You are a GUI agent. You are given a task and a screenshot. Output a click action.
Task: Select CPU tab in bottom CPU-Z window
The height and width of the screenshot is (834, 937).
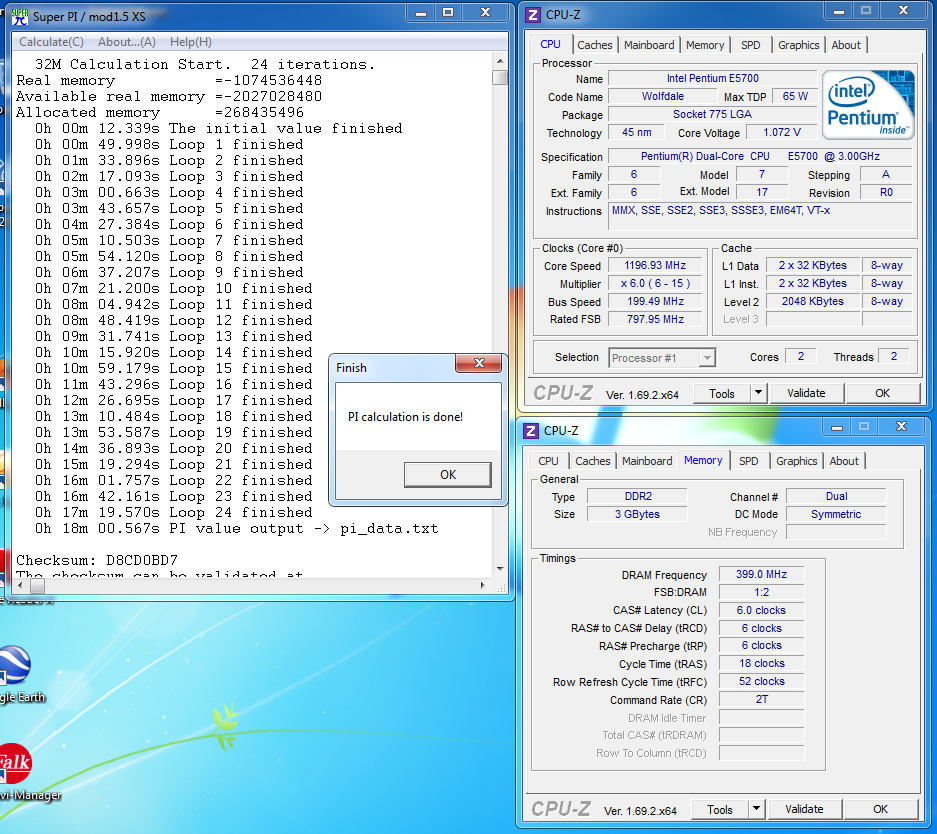point(548,461)
